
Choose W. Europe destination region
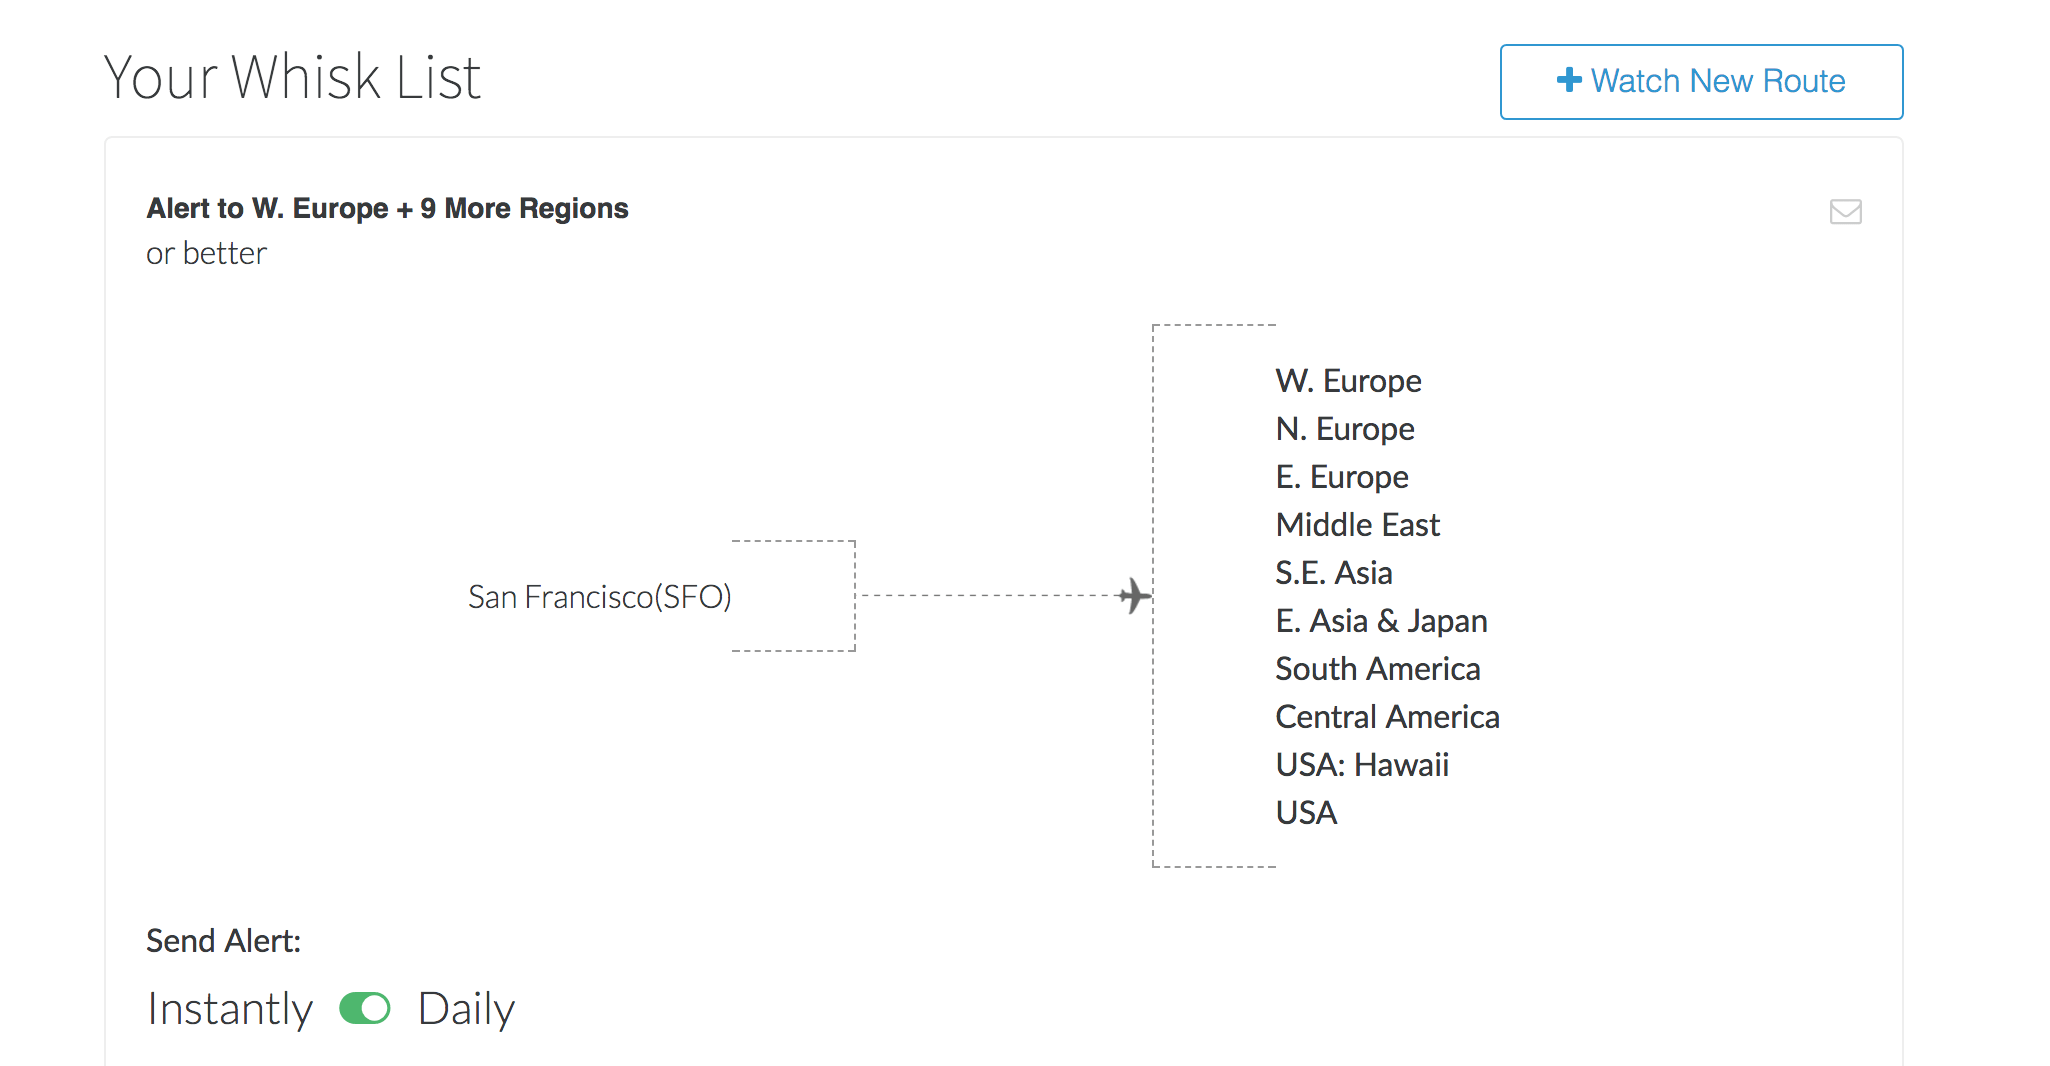1348,381
